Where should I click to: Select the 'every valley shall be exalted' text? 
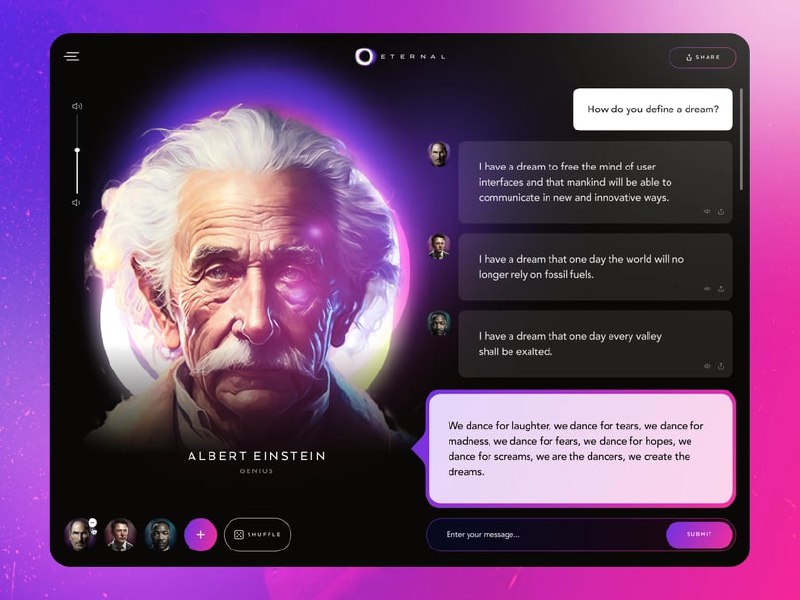pyautogui.click(x=570, y=344)
